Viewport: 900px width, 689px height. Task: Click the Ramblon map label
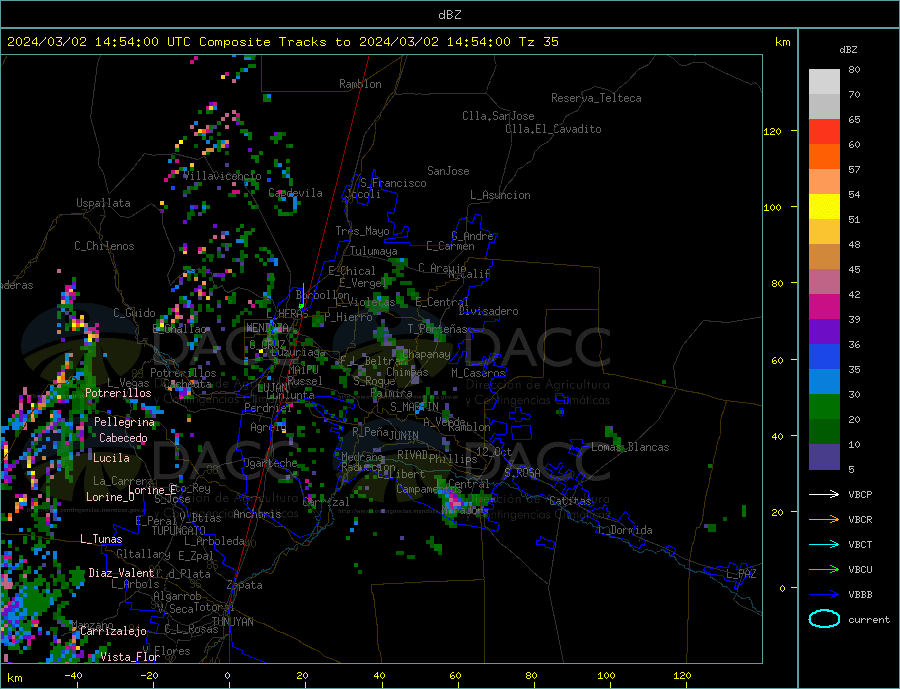click(360, 84)
